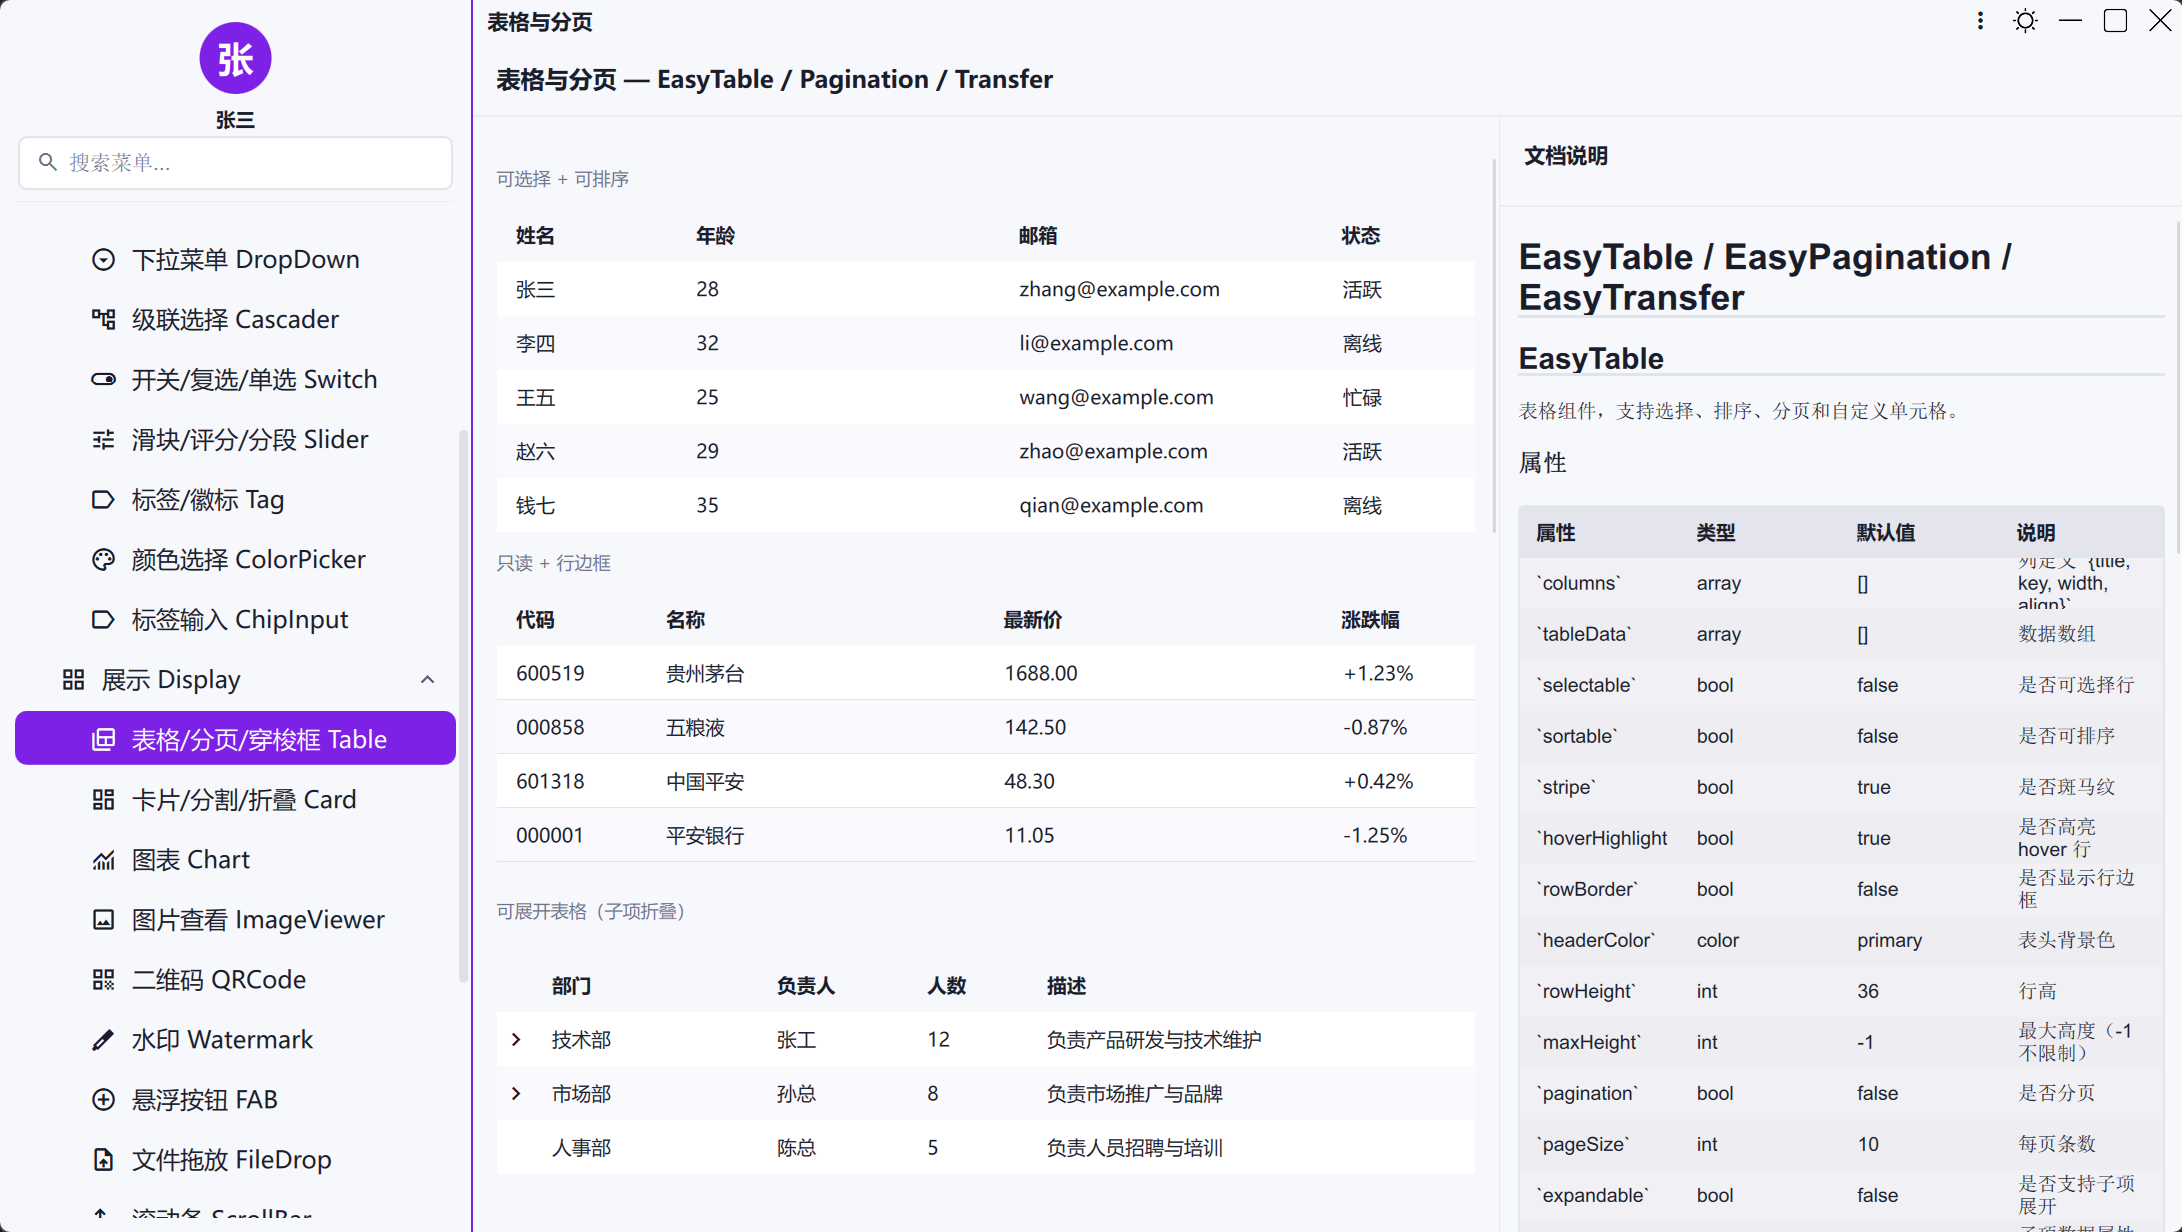Click the purple 张 user avatar

(x=235, y=58)
